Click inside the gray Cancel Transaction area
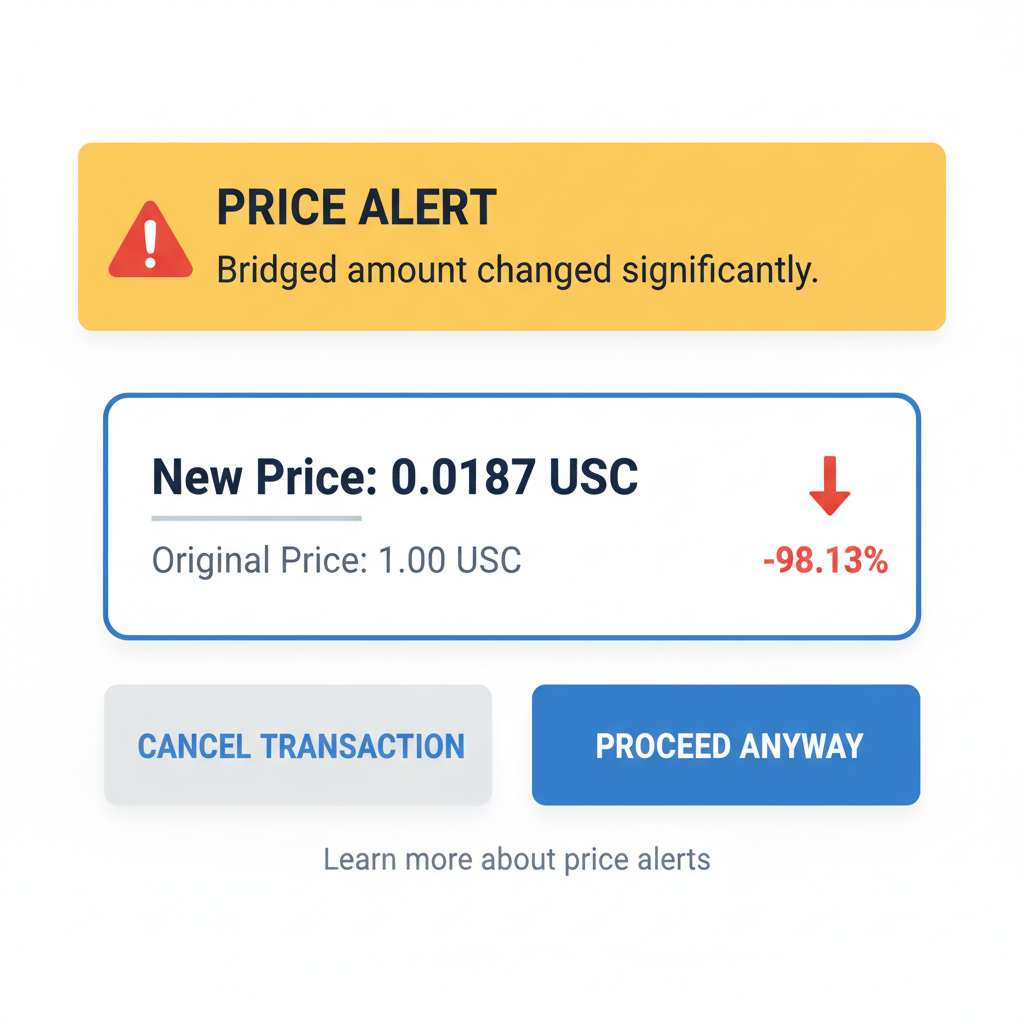The width and height of the screenshot is (1024, 1024). [x=298, y=744]
